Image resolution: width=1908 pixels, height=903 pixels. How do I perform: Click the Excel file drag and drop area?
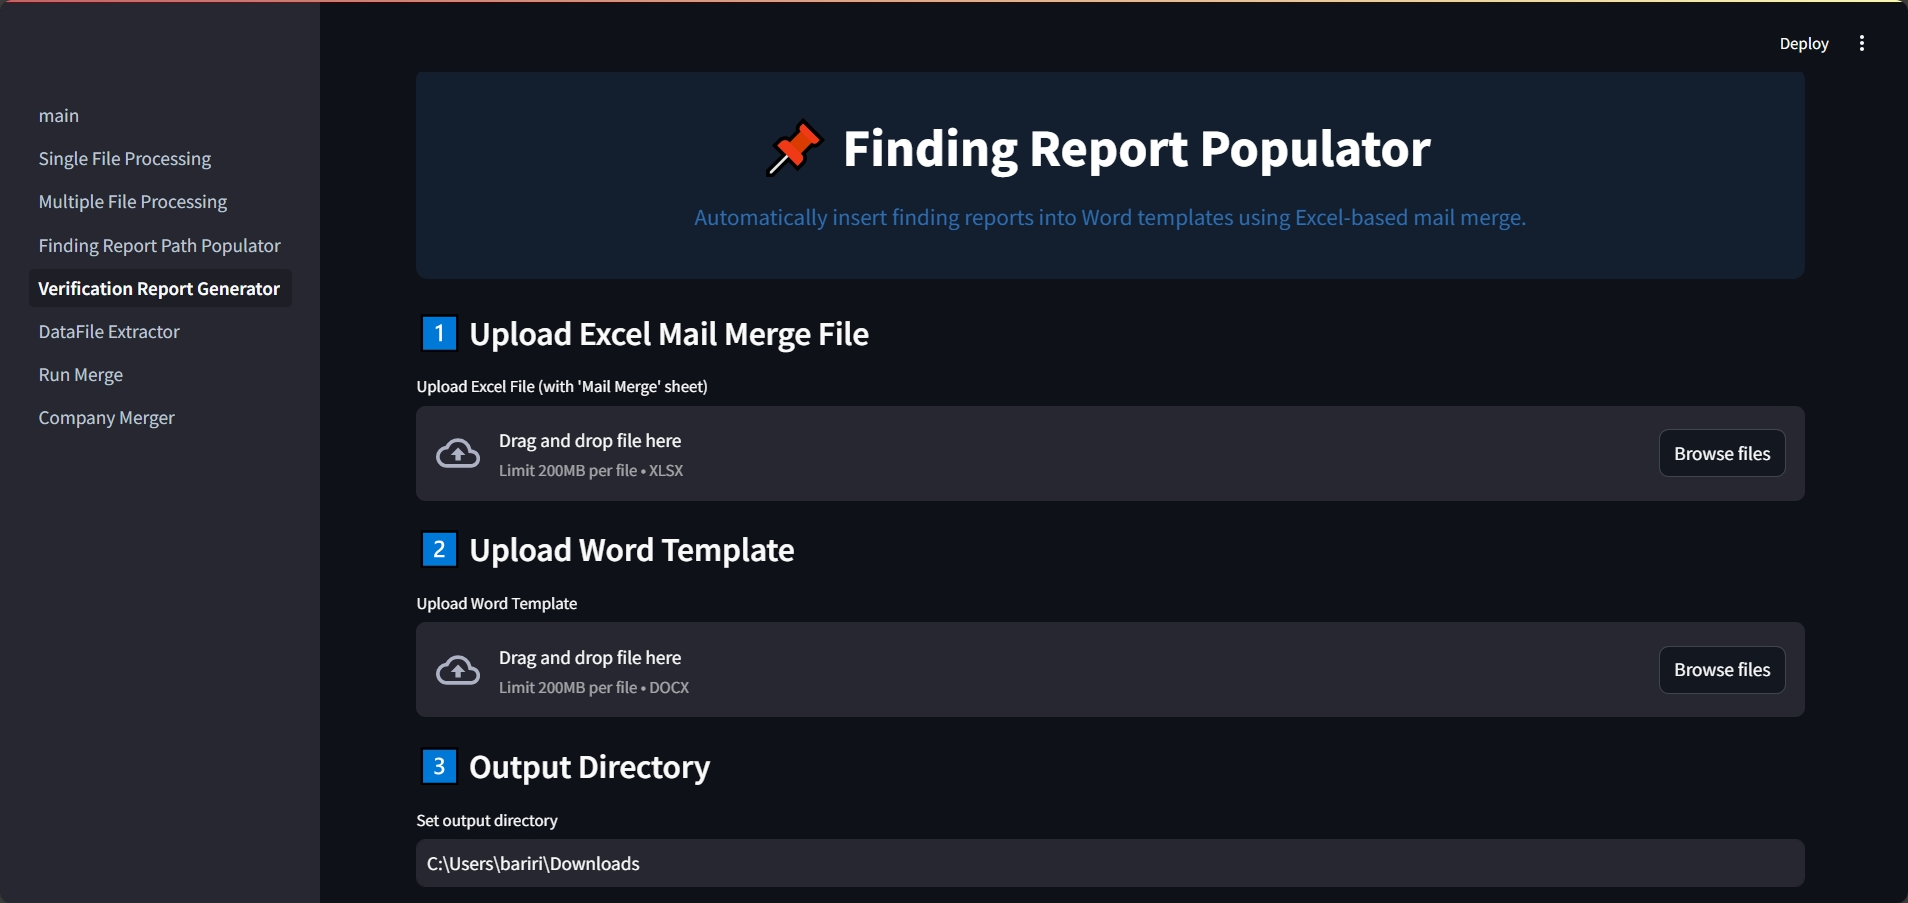click(x=1110, y=453)
